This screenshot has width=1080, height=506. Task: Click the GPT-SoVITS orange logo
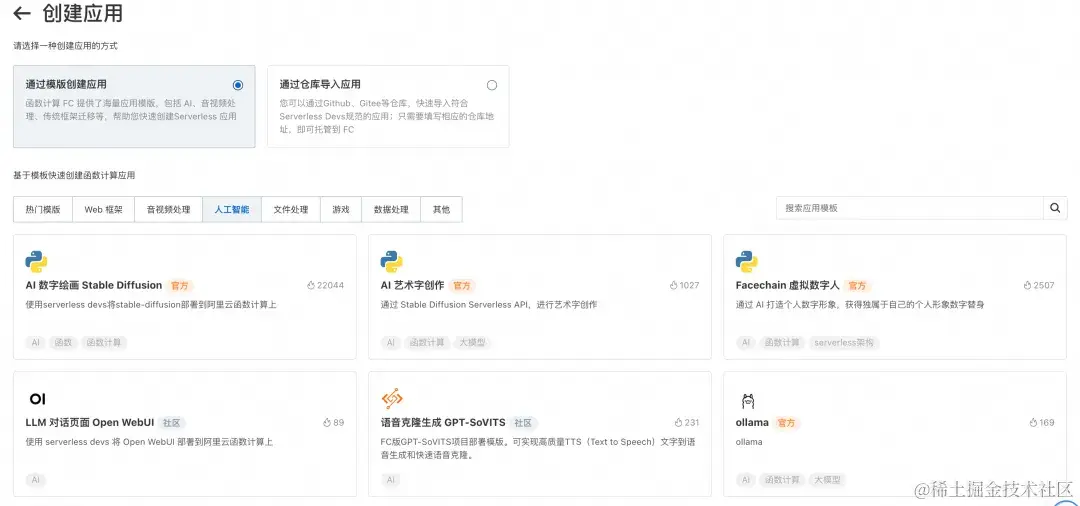coord(392,399)
